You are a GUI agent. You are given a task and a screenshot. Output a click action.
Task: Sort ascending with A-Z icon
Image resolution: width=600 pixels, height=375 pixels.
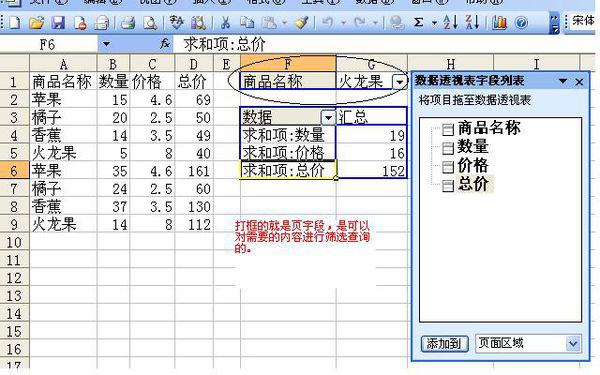pos(451,22)
